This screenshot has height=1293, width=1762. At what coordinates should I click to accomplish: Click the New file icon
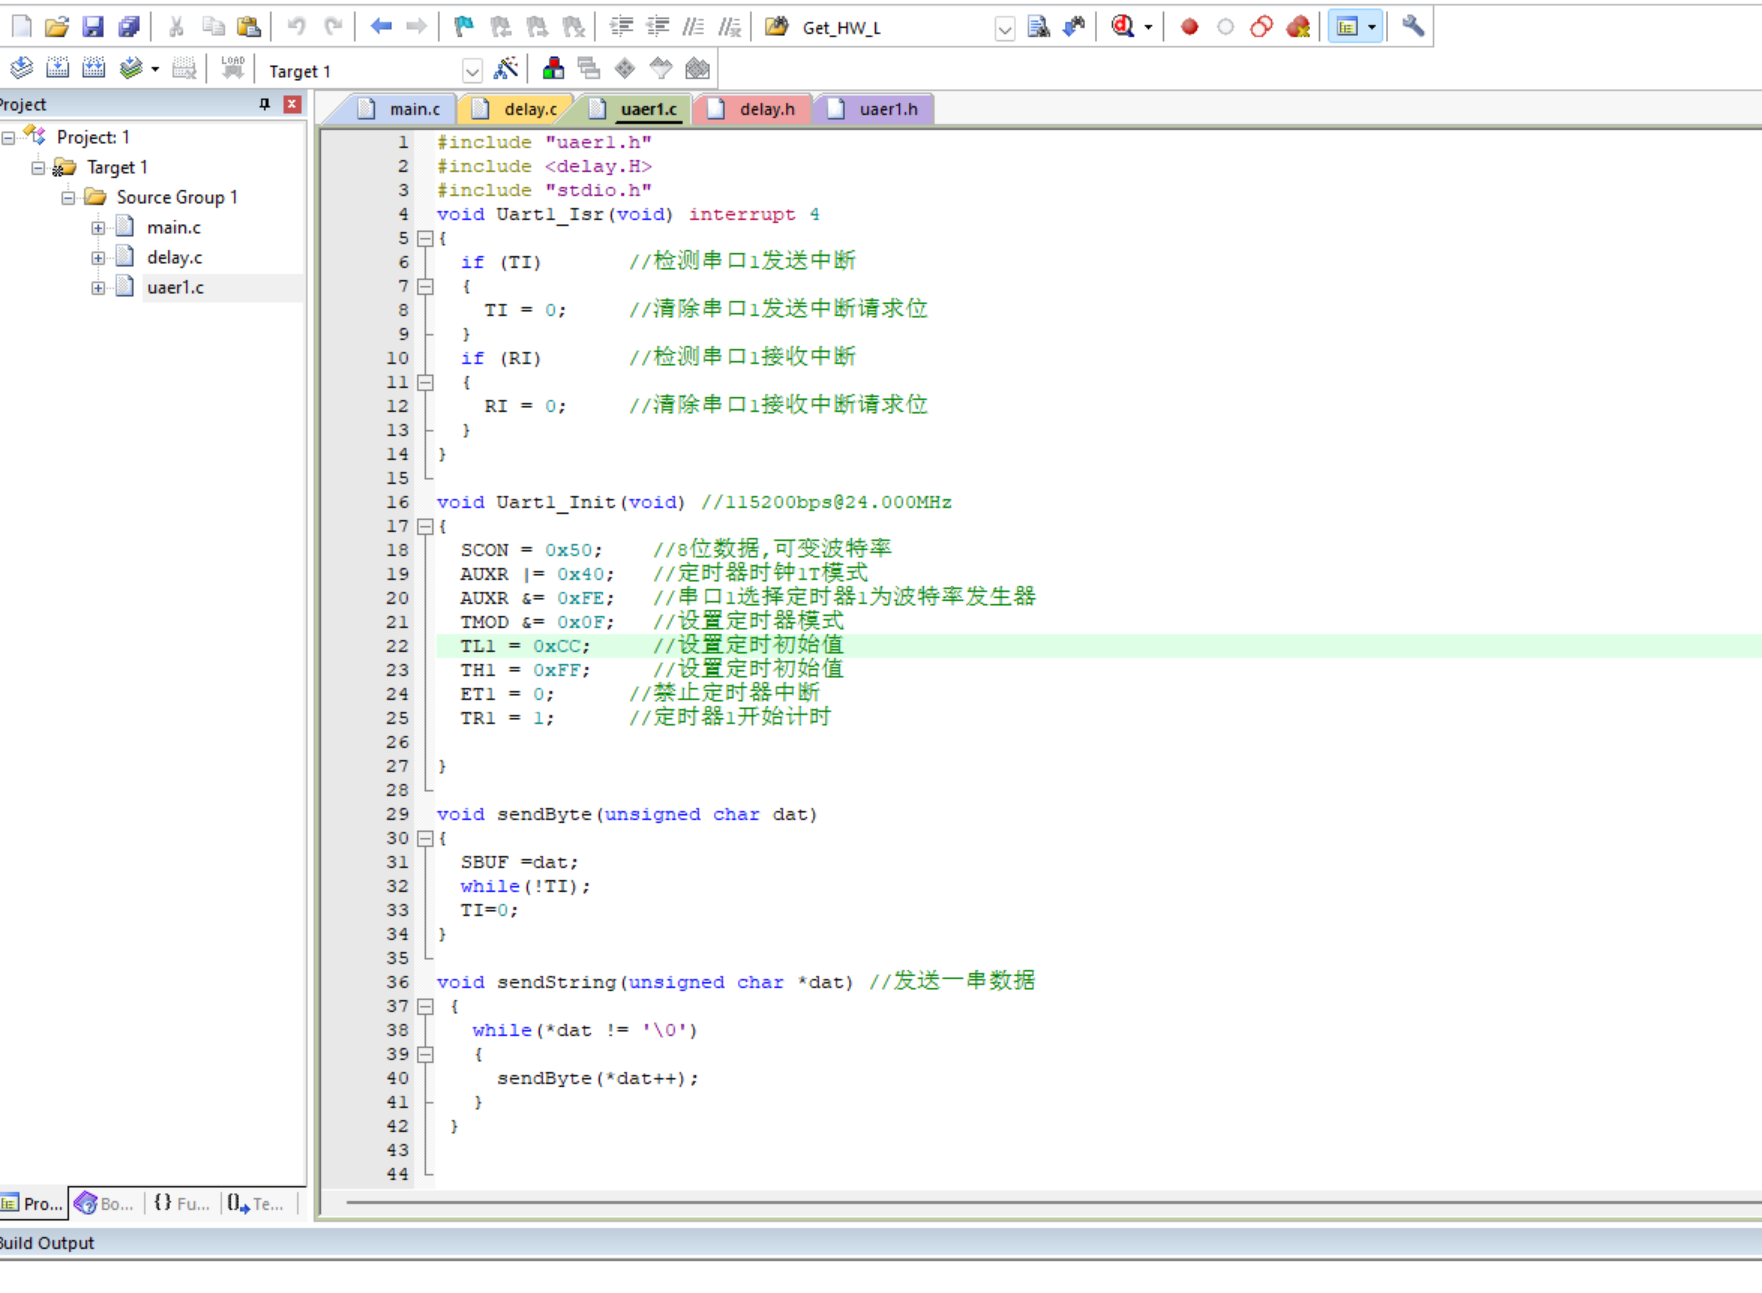point(21,27)
